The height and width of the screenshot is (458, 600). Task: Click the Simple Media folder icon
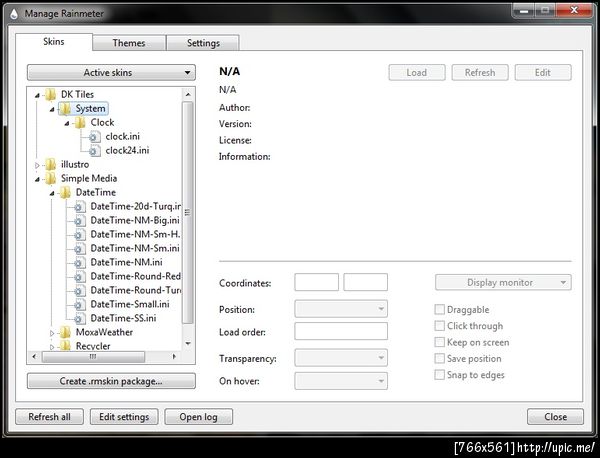pos(50,178)
